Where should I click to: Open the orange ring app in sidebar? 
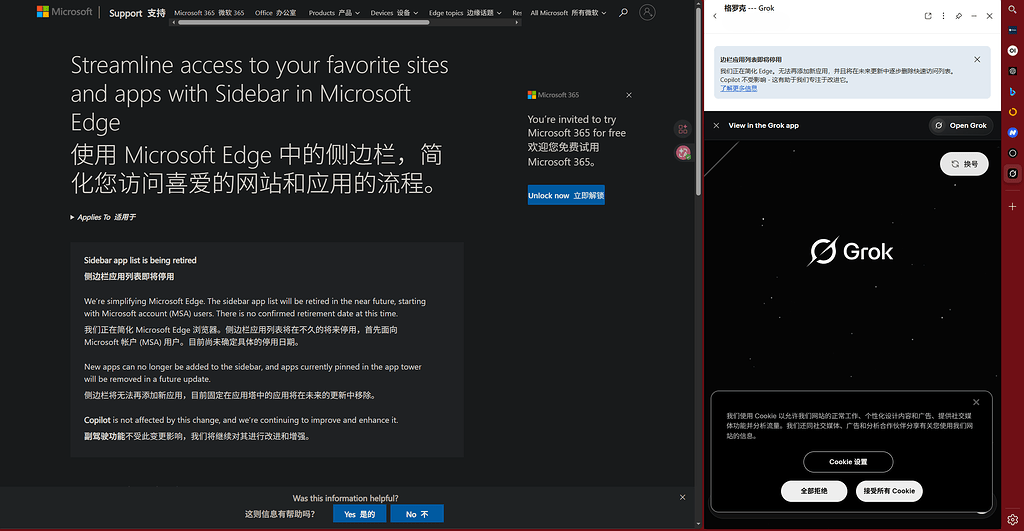(x=1012, y=112)
